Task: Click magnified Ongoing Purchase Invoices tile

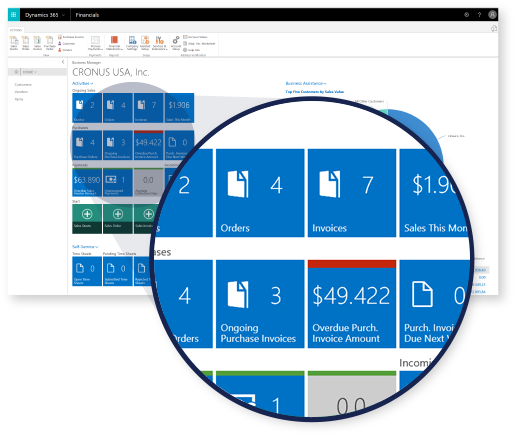Action: (x=260, y=304)
